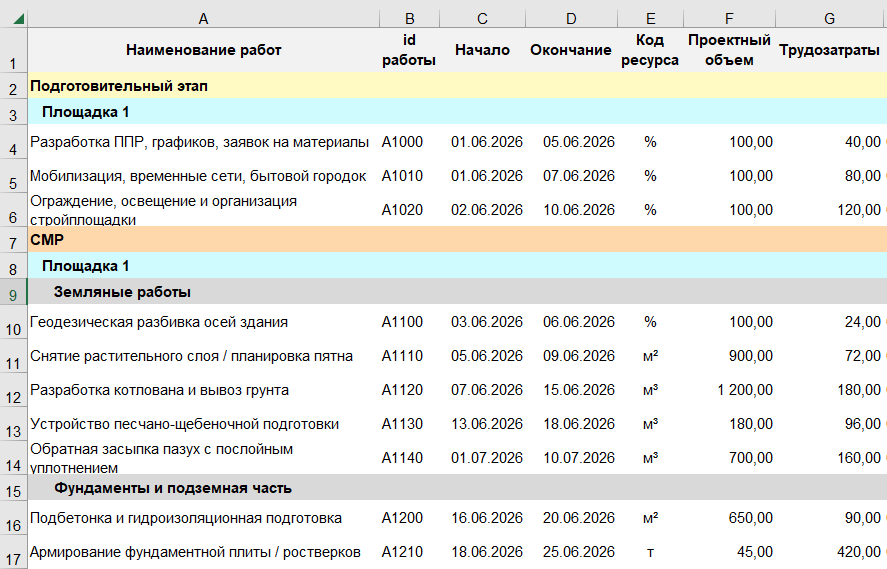The image size is (887, 569).
Task: Click start date 03.06.2026
Action: tap(482, 322)
